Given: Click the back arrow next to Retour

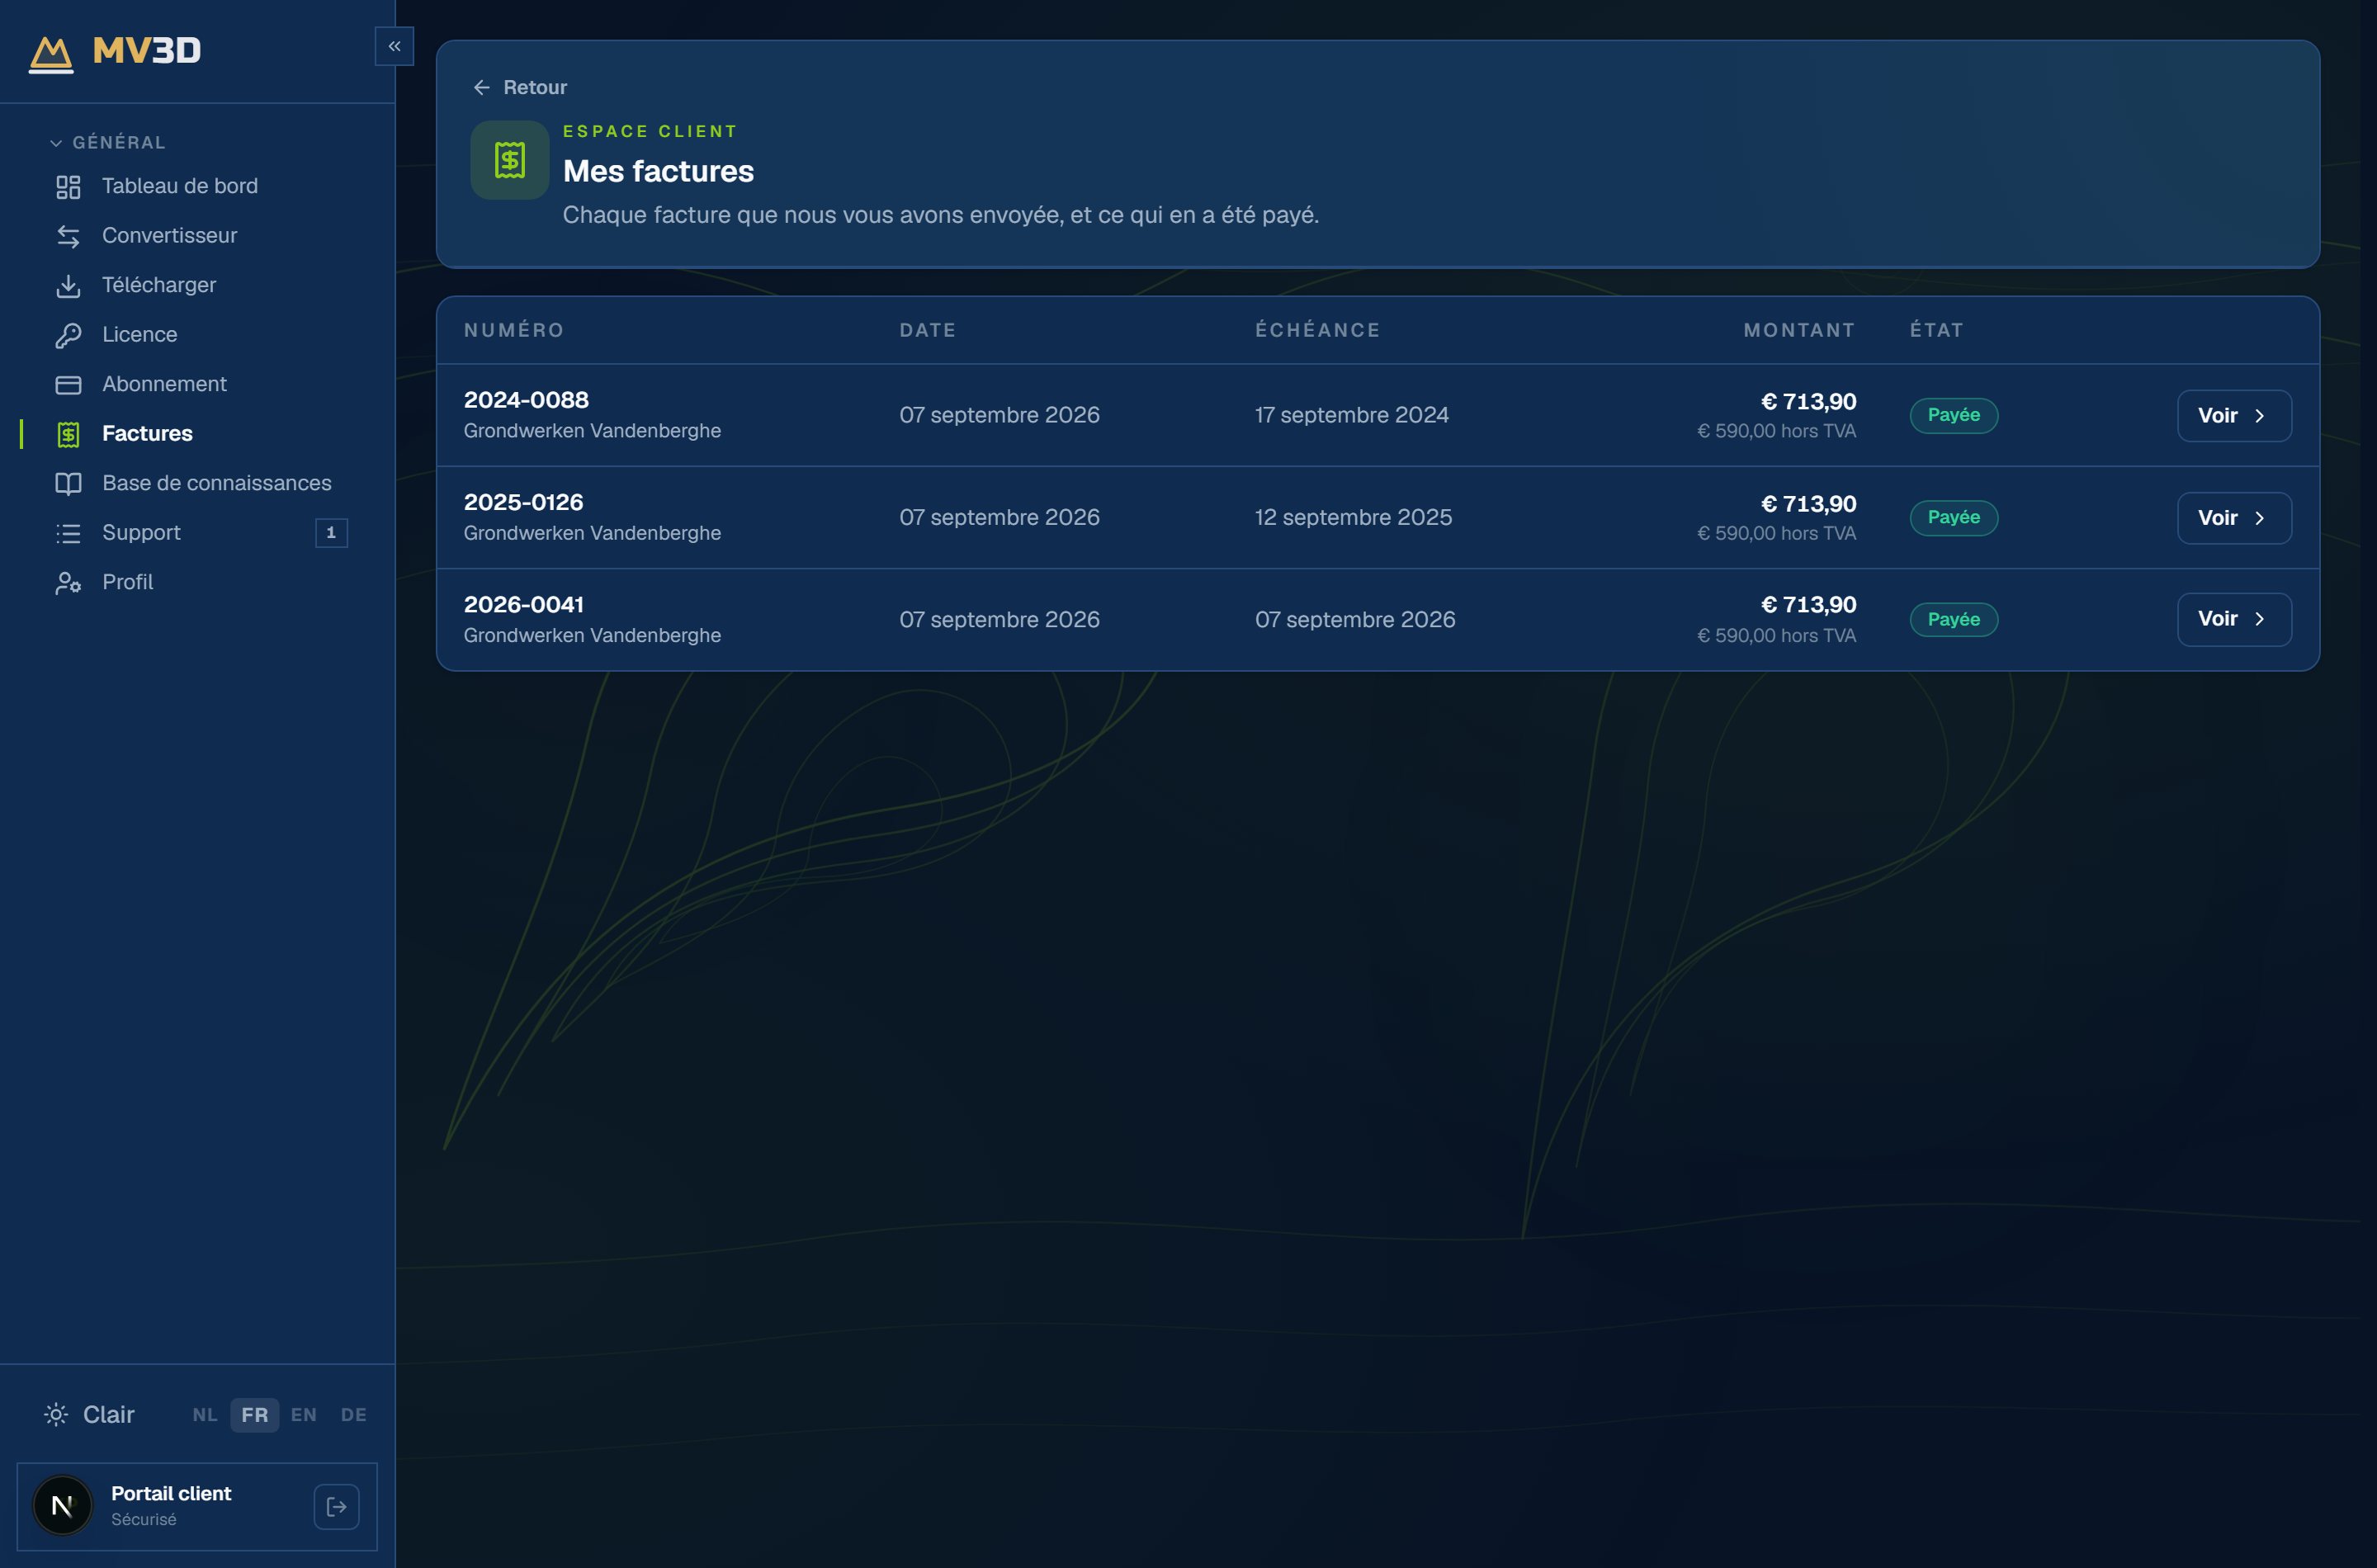Looking at the screenshot, I should tap(481, 88).
